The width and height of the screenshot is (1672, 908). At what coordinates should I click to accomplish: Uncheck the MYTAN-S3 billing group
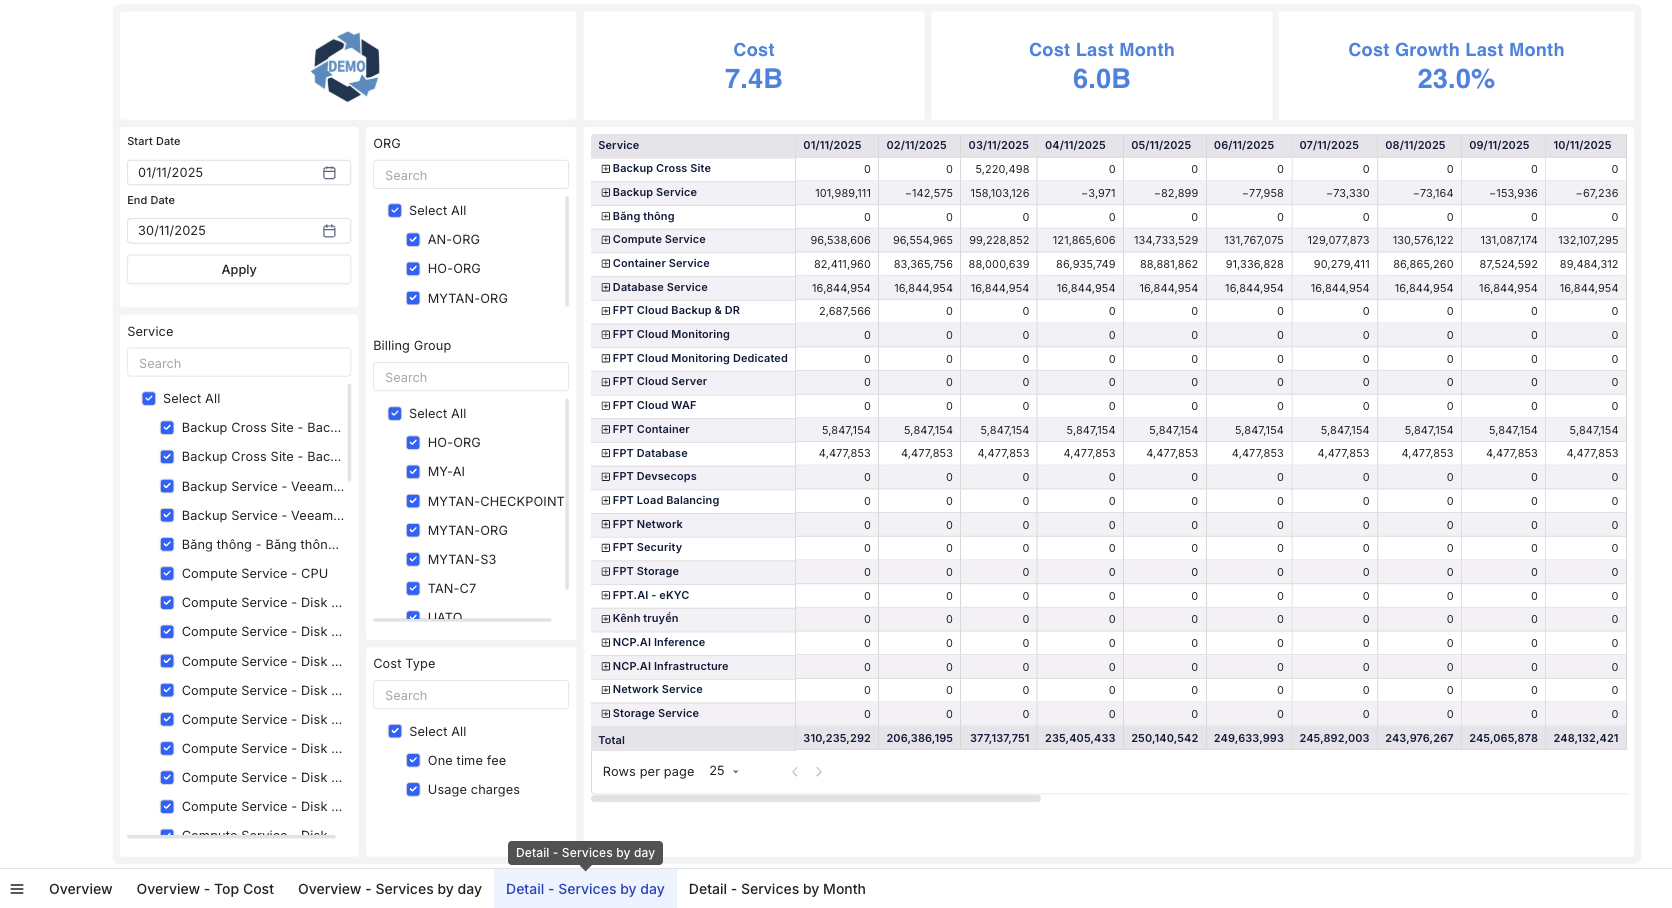point(413,559)
